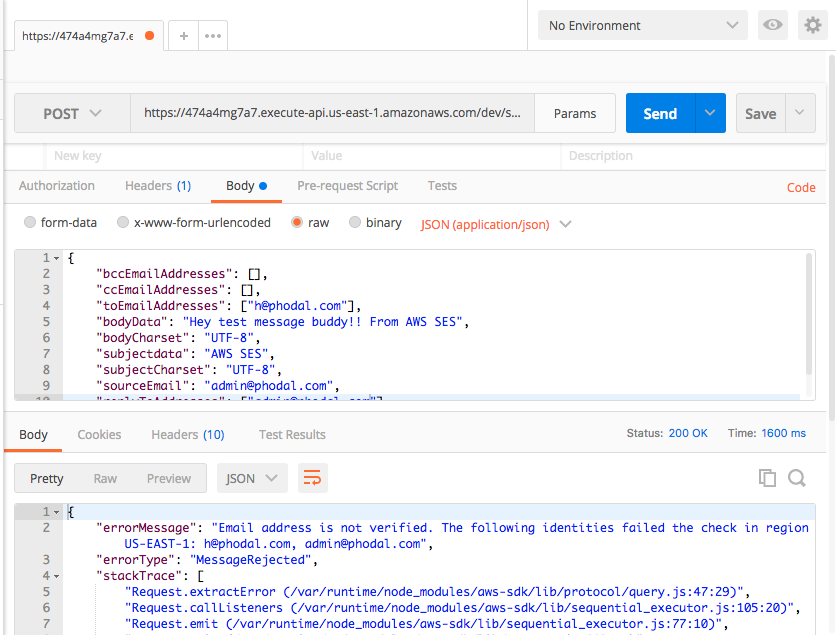
Task: Switch response view to Raw
Action: point(105,478)
